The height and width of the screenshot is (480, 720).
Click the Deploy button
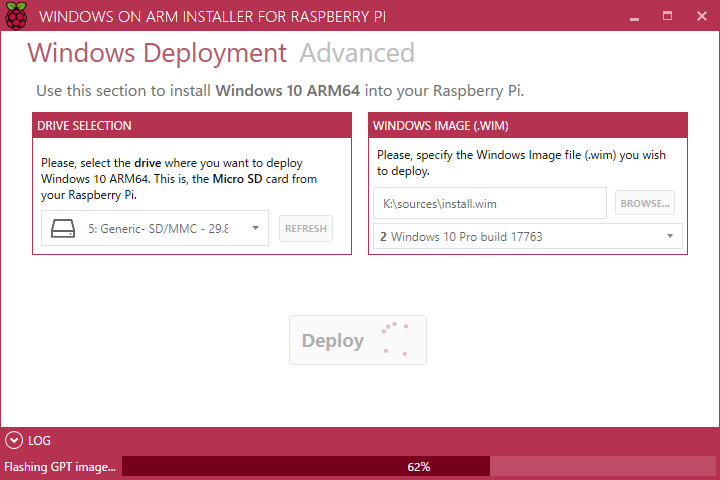pyautogui.click(x=358, y=340)
